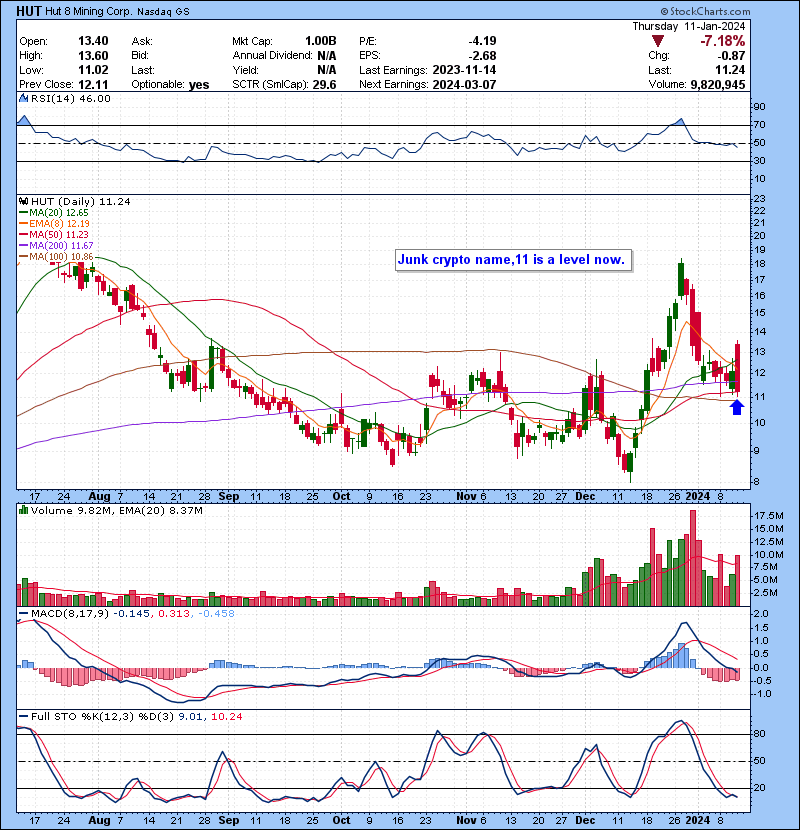Click the Volume 9.82M, EMA(20) 8.37M label
This screenshot has height=830, width=800.
tap(116, 510)
